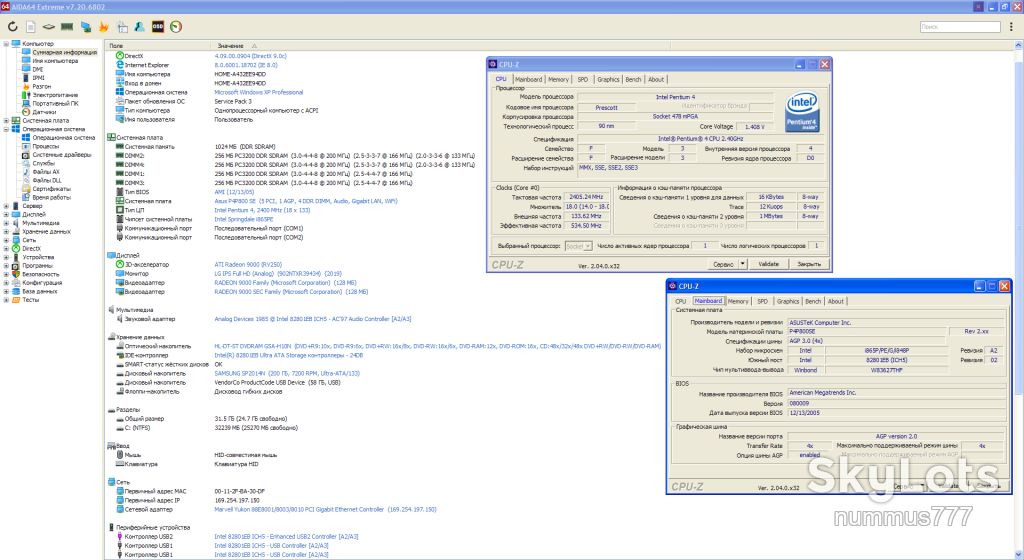Select Сертификаты tree item
Viewport: 1024px width, 560px height.
(51, 189)
